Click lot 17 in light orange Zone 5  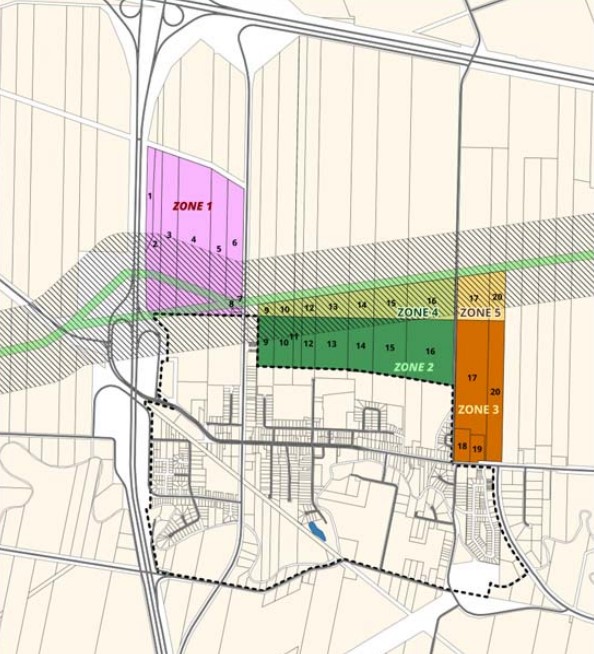pyautogui.click(x=473, y=298)
